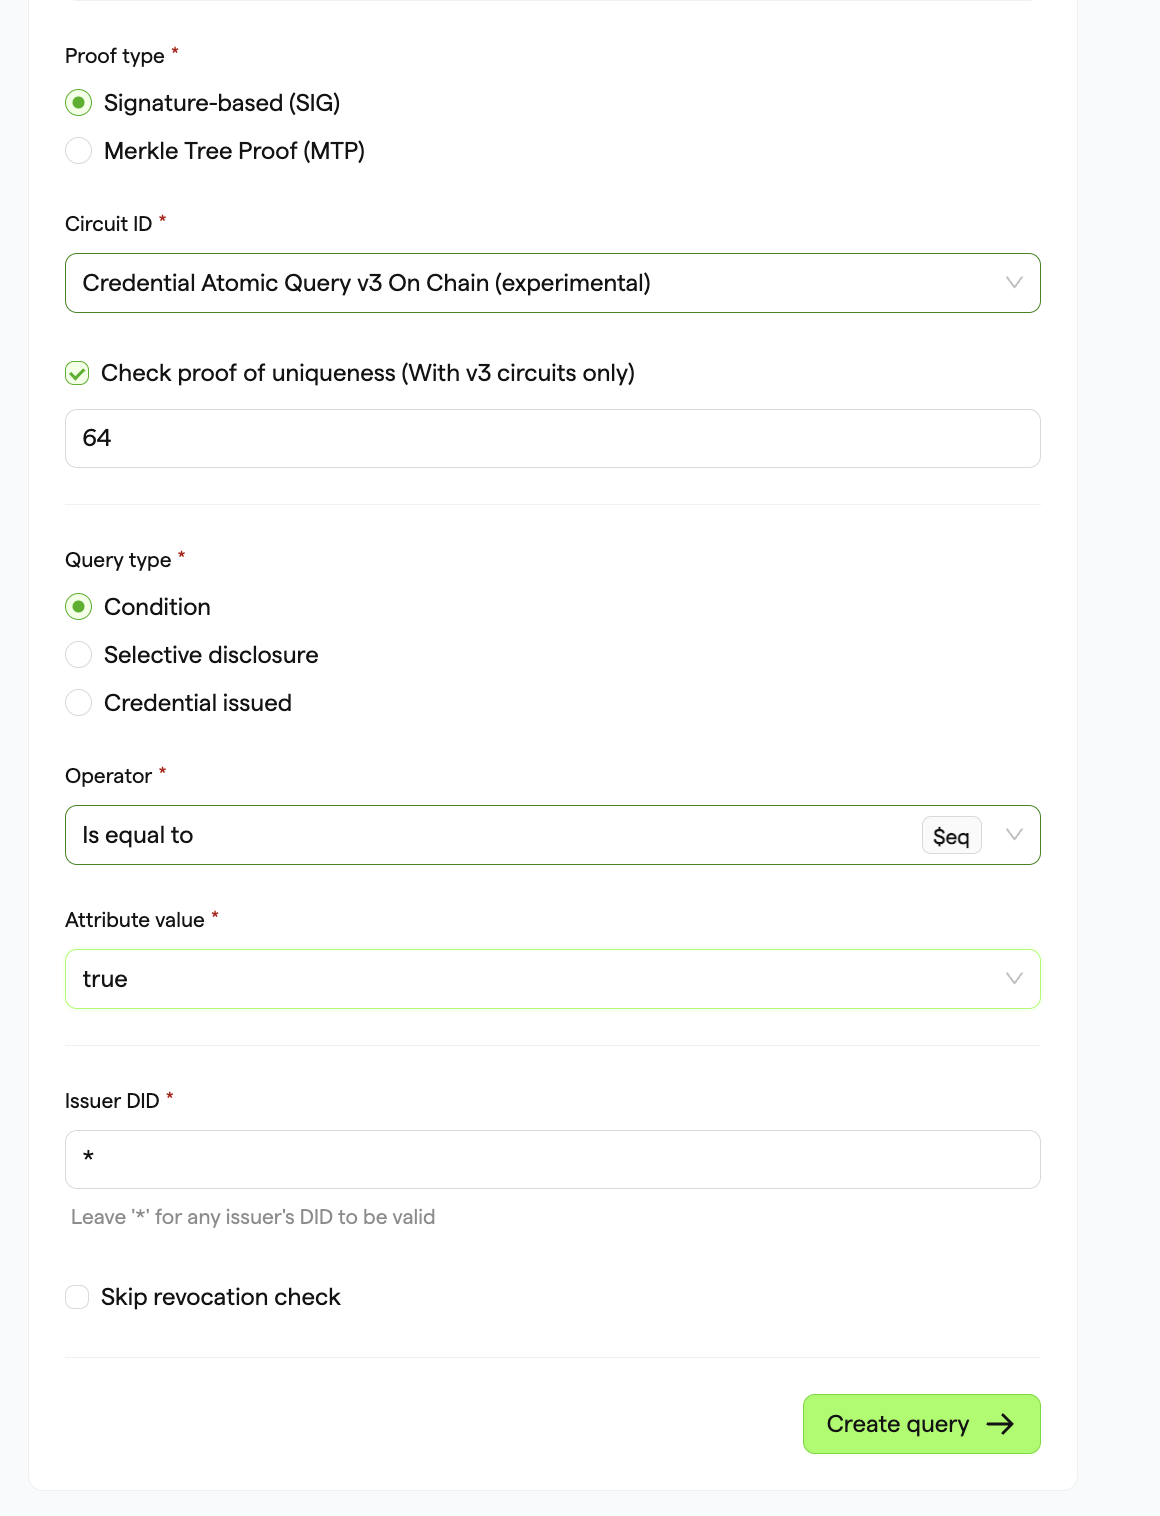Select Merkle Tree Proof (MTP) option
The width and height of the screenshot is (1160, 1516).
[x=79, y=151]
